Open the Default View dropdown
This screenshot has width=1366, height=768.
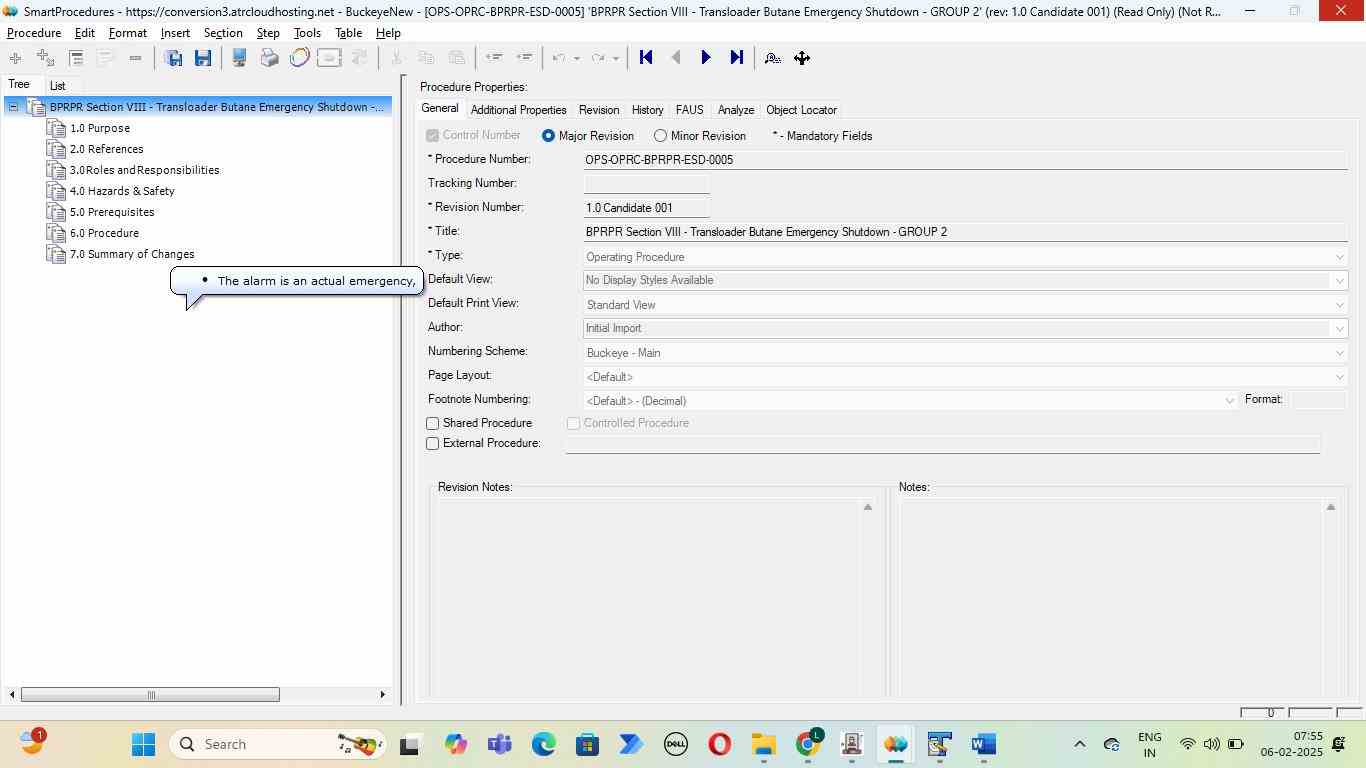click(1340, 281)
